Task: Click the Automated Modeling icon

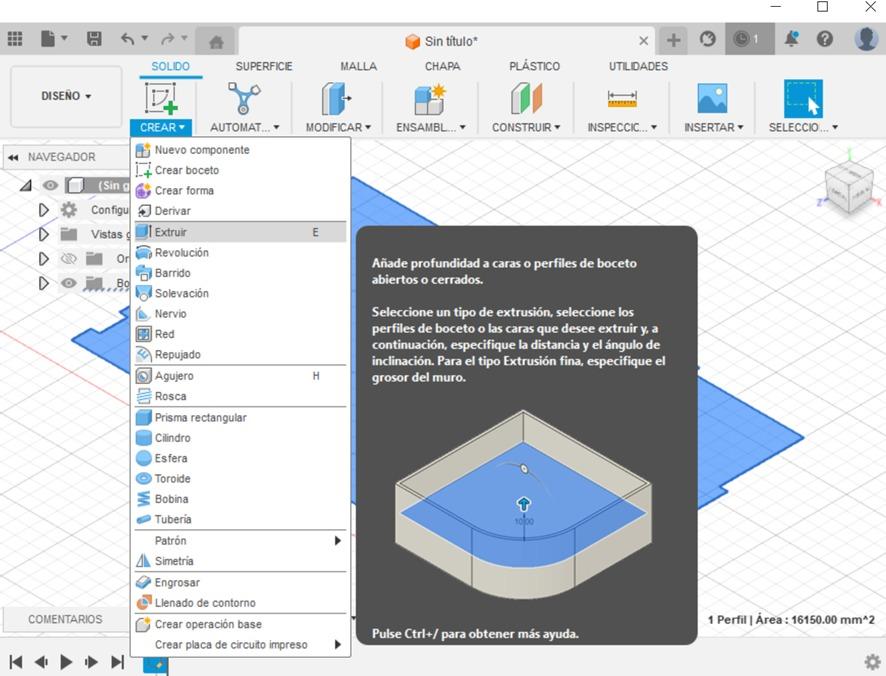Action: click(x=244, y=98)
